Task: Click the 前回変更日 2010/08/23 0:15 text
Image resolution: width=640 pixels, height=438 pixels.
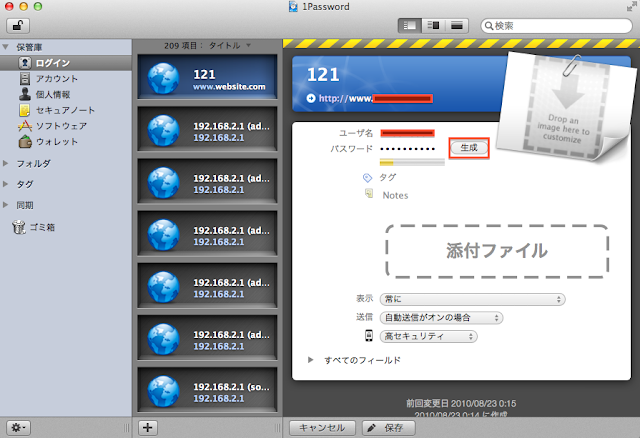Action: (461, 404)
